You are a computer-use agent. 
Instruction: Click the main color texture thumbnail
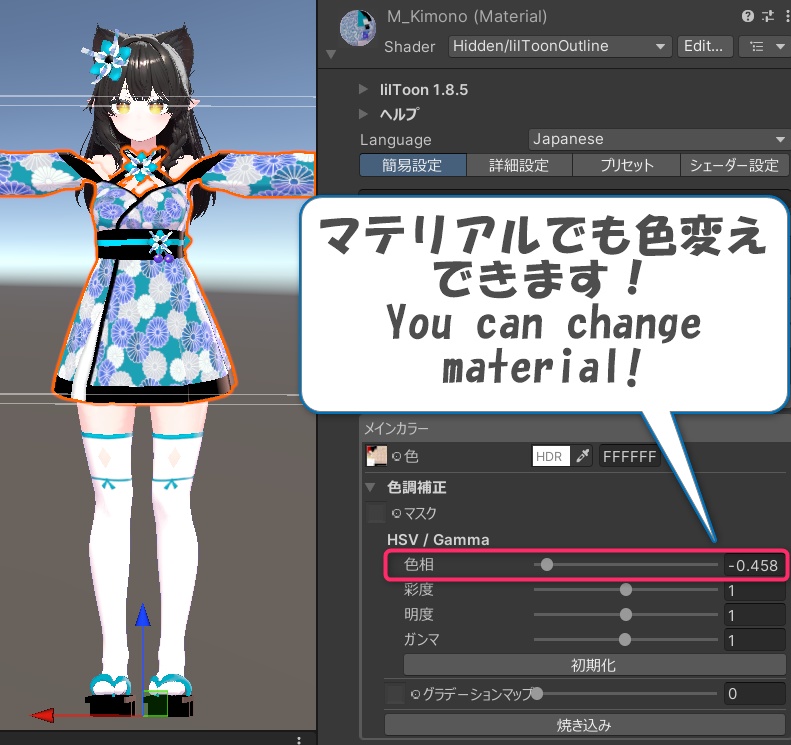click(x=376, y=456)
